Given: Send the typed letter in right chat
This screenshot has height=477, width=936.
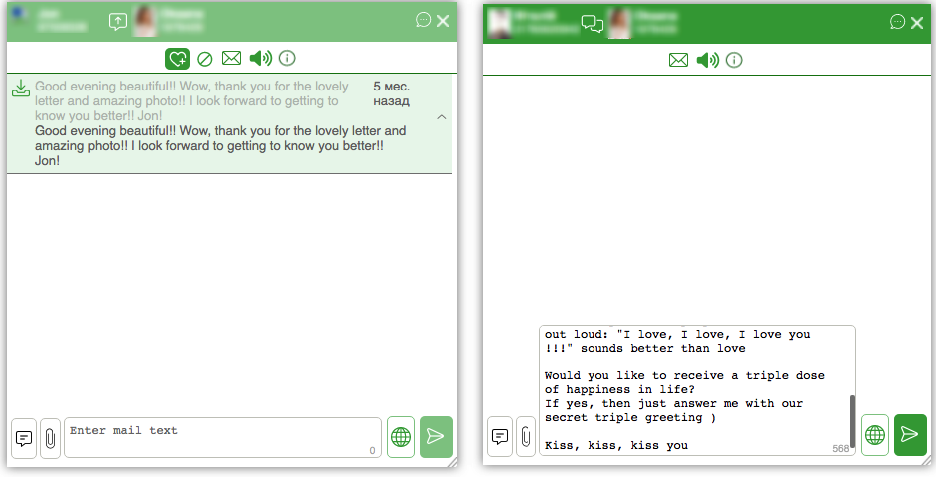Looking at the screenshot, I should [x=910, y=434].
